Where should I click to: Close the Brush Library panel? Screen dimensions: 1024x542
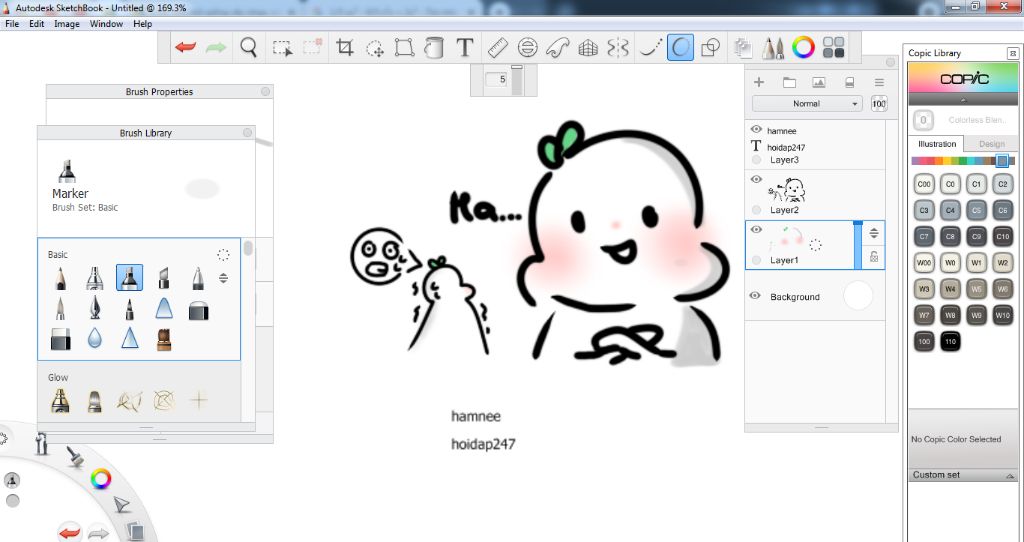point(248,133)
